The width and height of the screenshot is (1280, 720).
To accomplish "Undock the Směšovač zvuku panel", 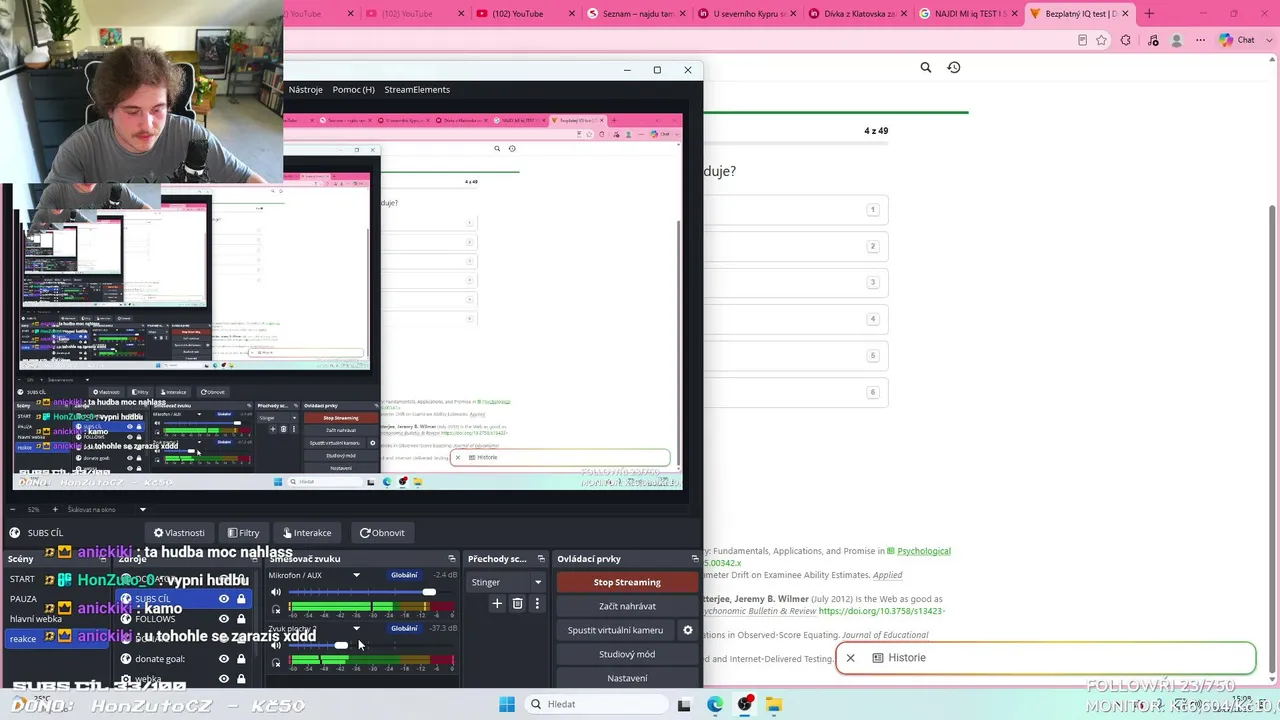I will click(x=452, y=559).
